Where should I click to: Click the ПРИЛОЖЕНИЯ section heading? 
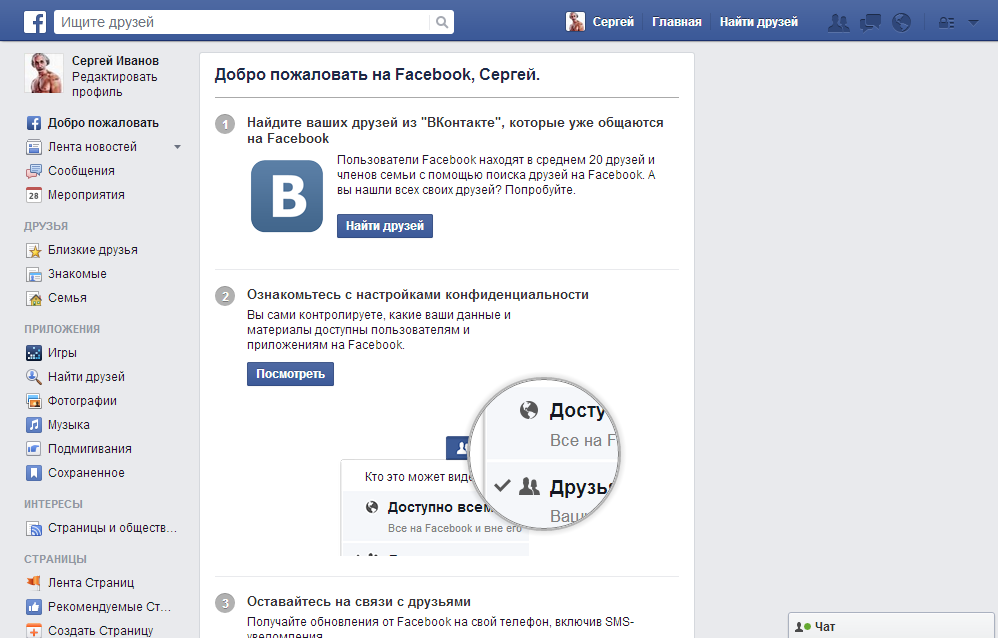[x=62, y=329]
